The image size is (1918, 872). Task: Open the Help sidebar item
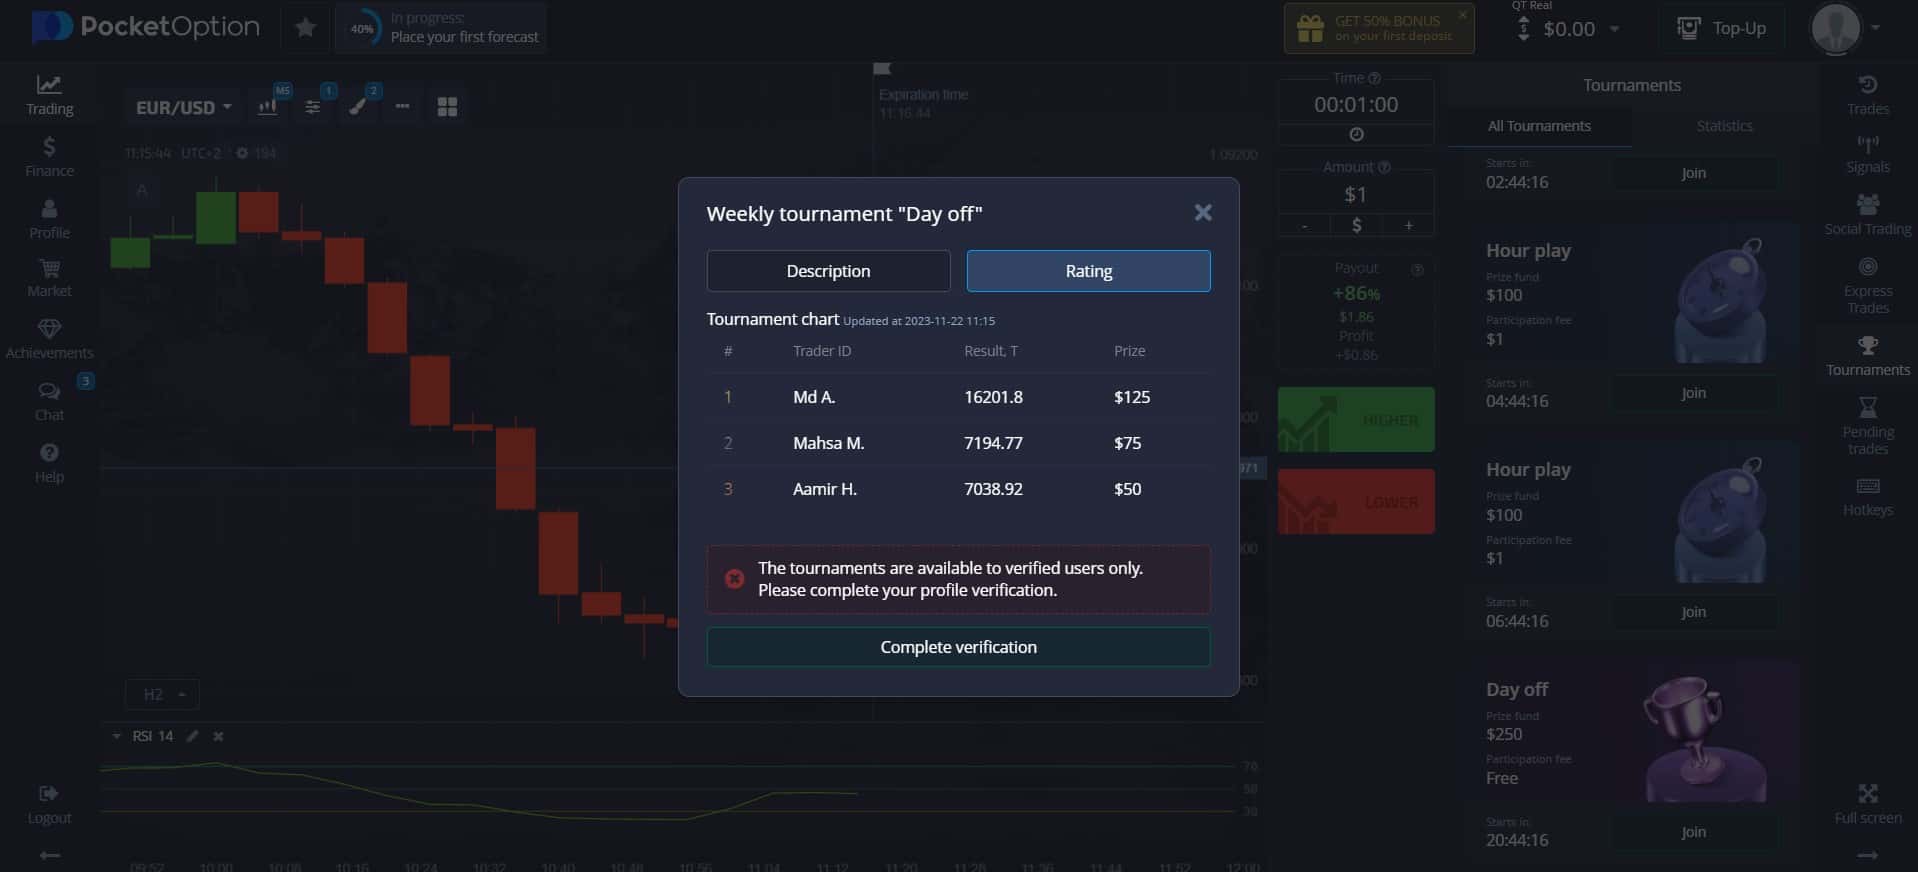coord(49,464)
